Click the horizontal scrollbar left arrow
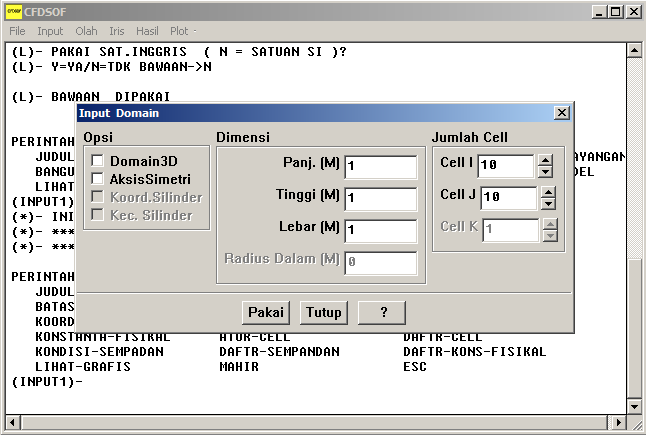Image resolution: width=646 pixels, height=435 pixels. 13,422
